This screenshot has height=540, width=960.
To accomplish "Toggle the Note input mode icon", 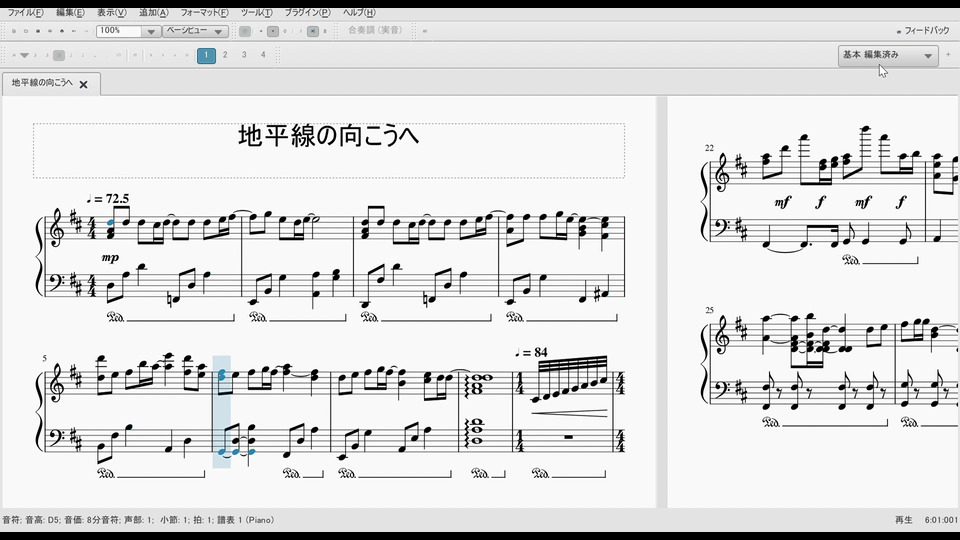I will pos(13,55).
